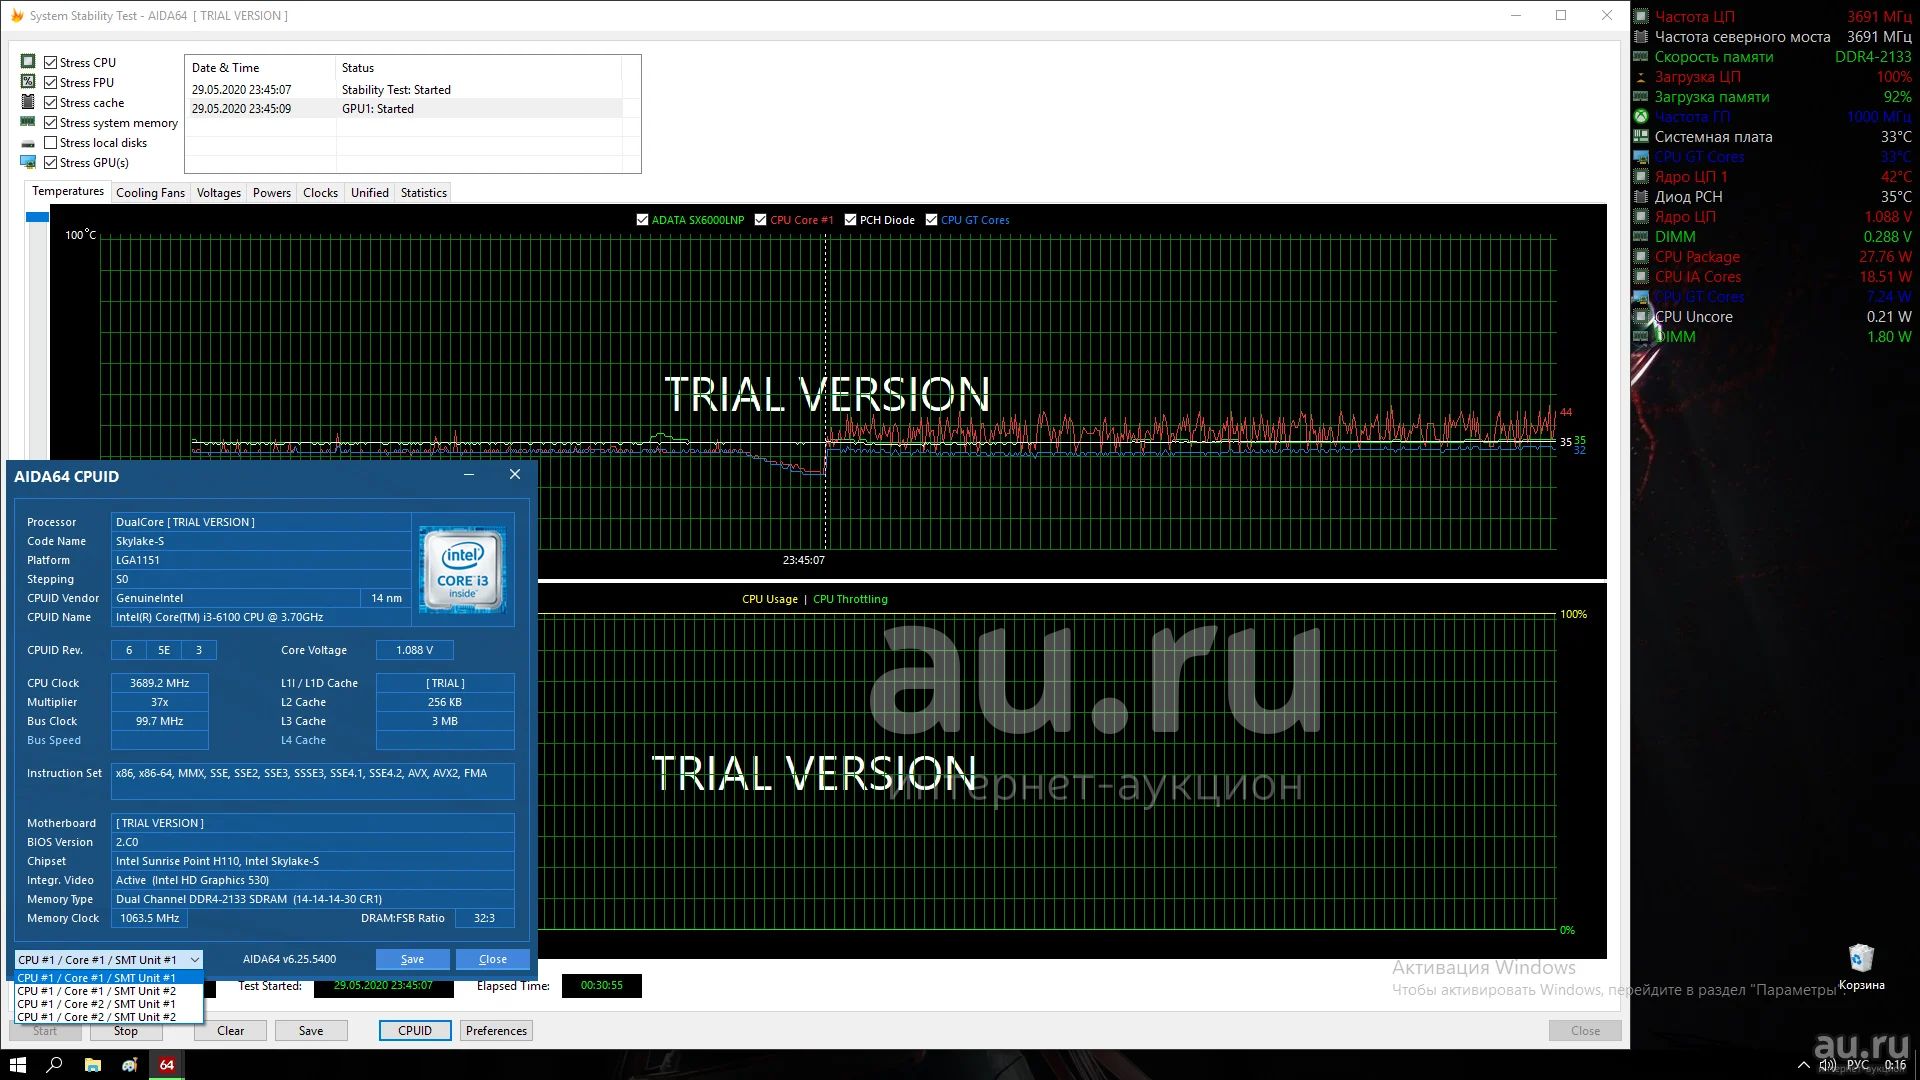Click AIDA64 taskbar icon

(x=167, y=1065)
